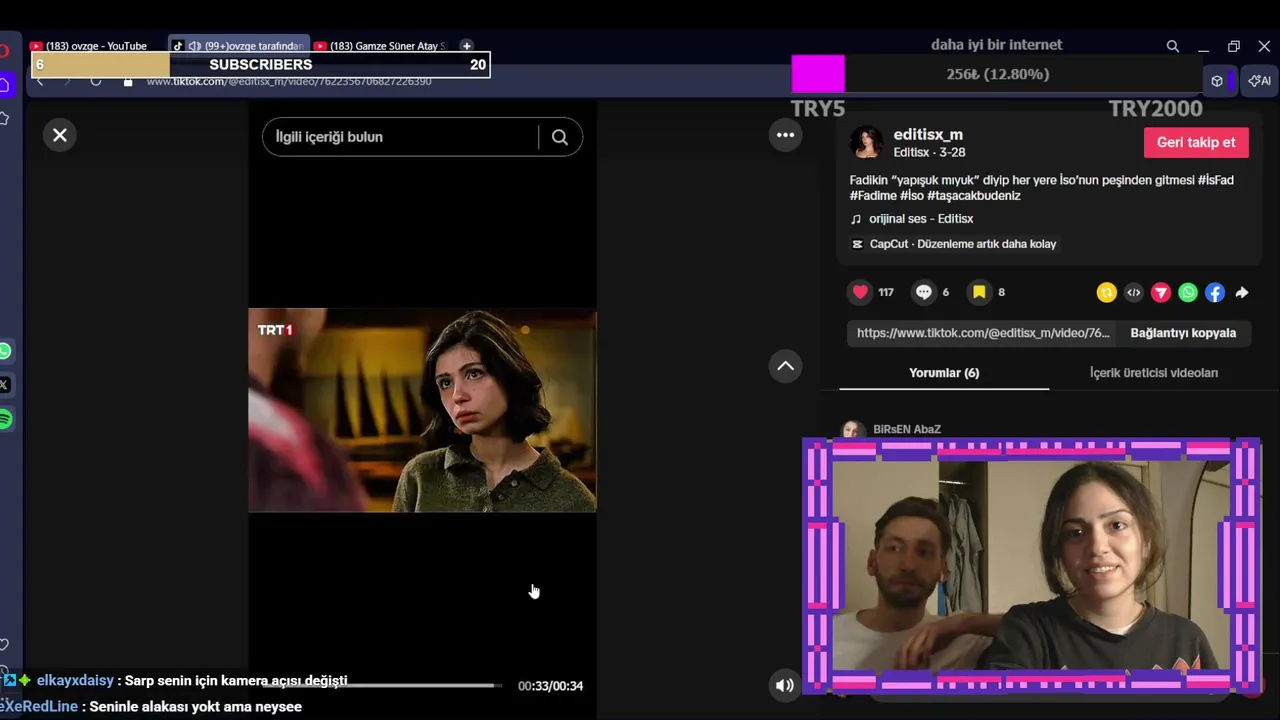
Task: Open comments via speech bubble icon
Action: (924, 292)
